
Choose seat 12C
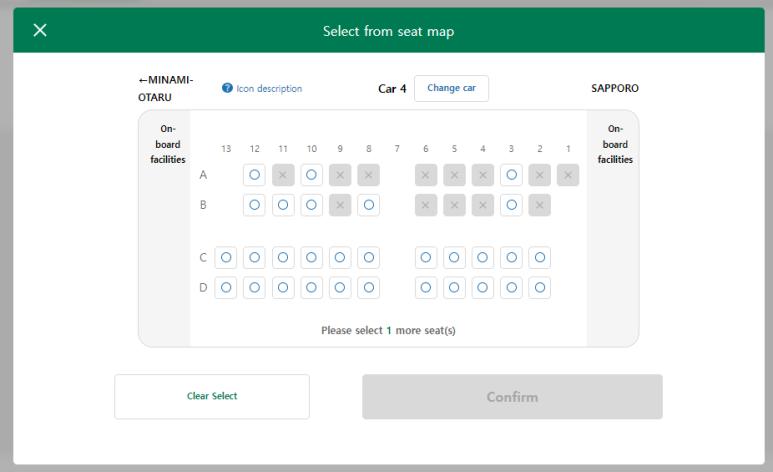(254, 257)
